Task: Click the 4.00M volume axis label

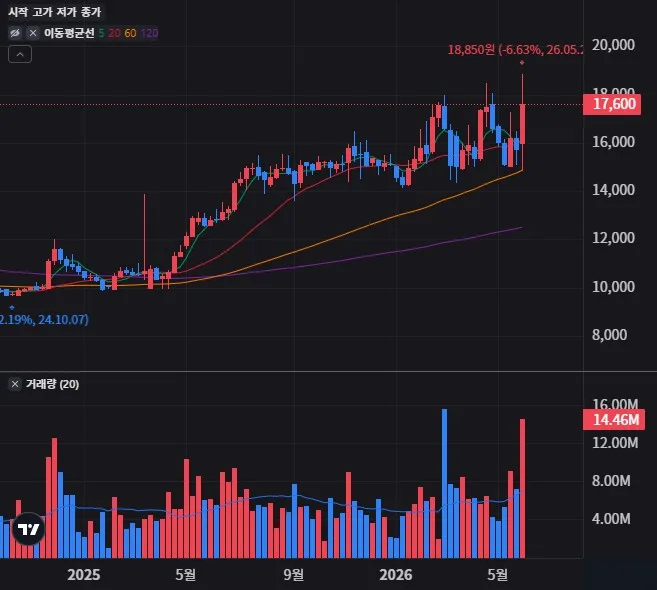Action: point(611,519)
